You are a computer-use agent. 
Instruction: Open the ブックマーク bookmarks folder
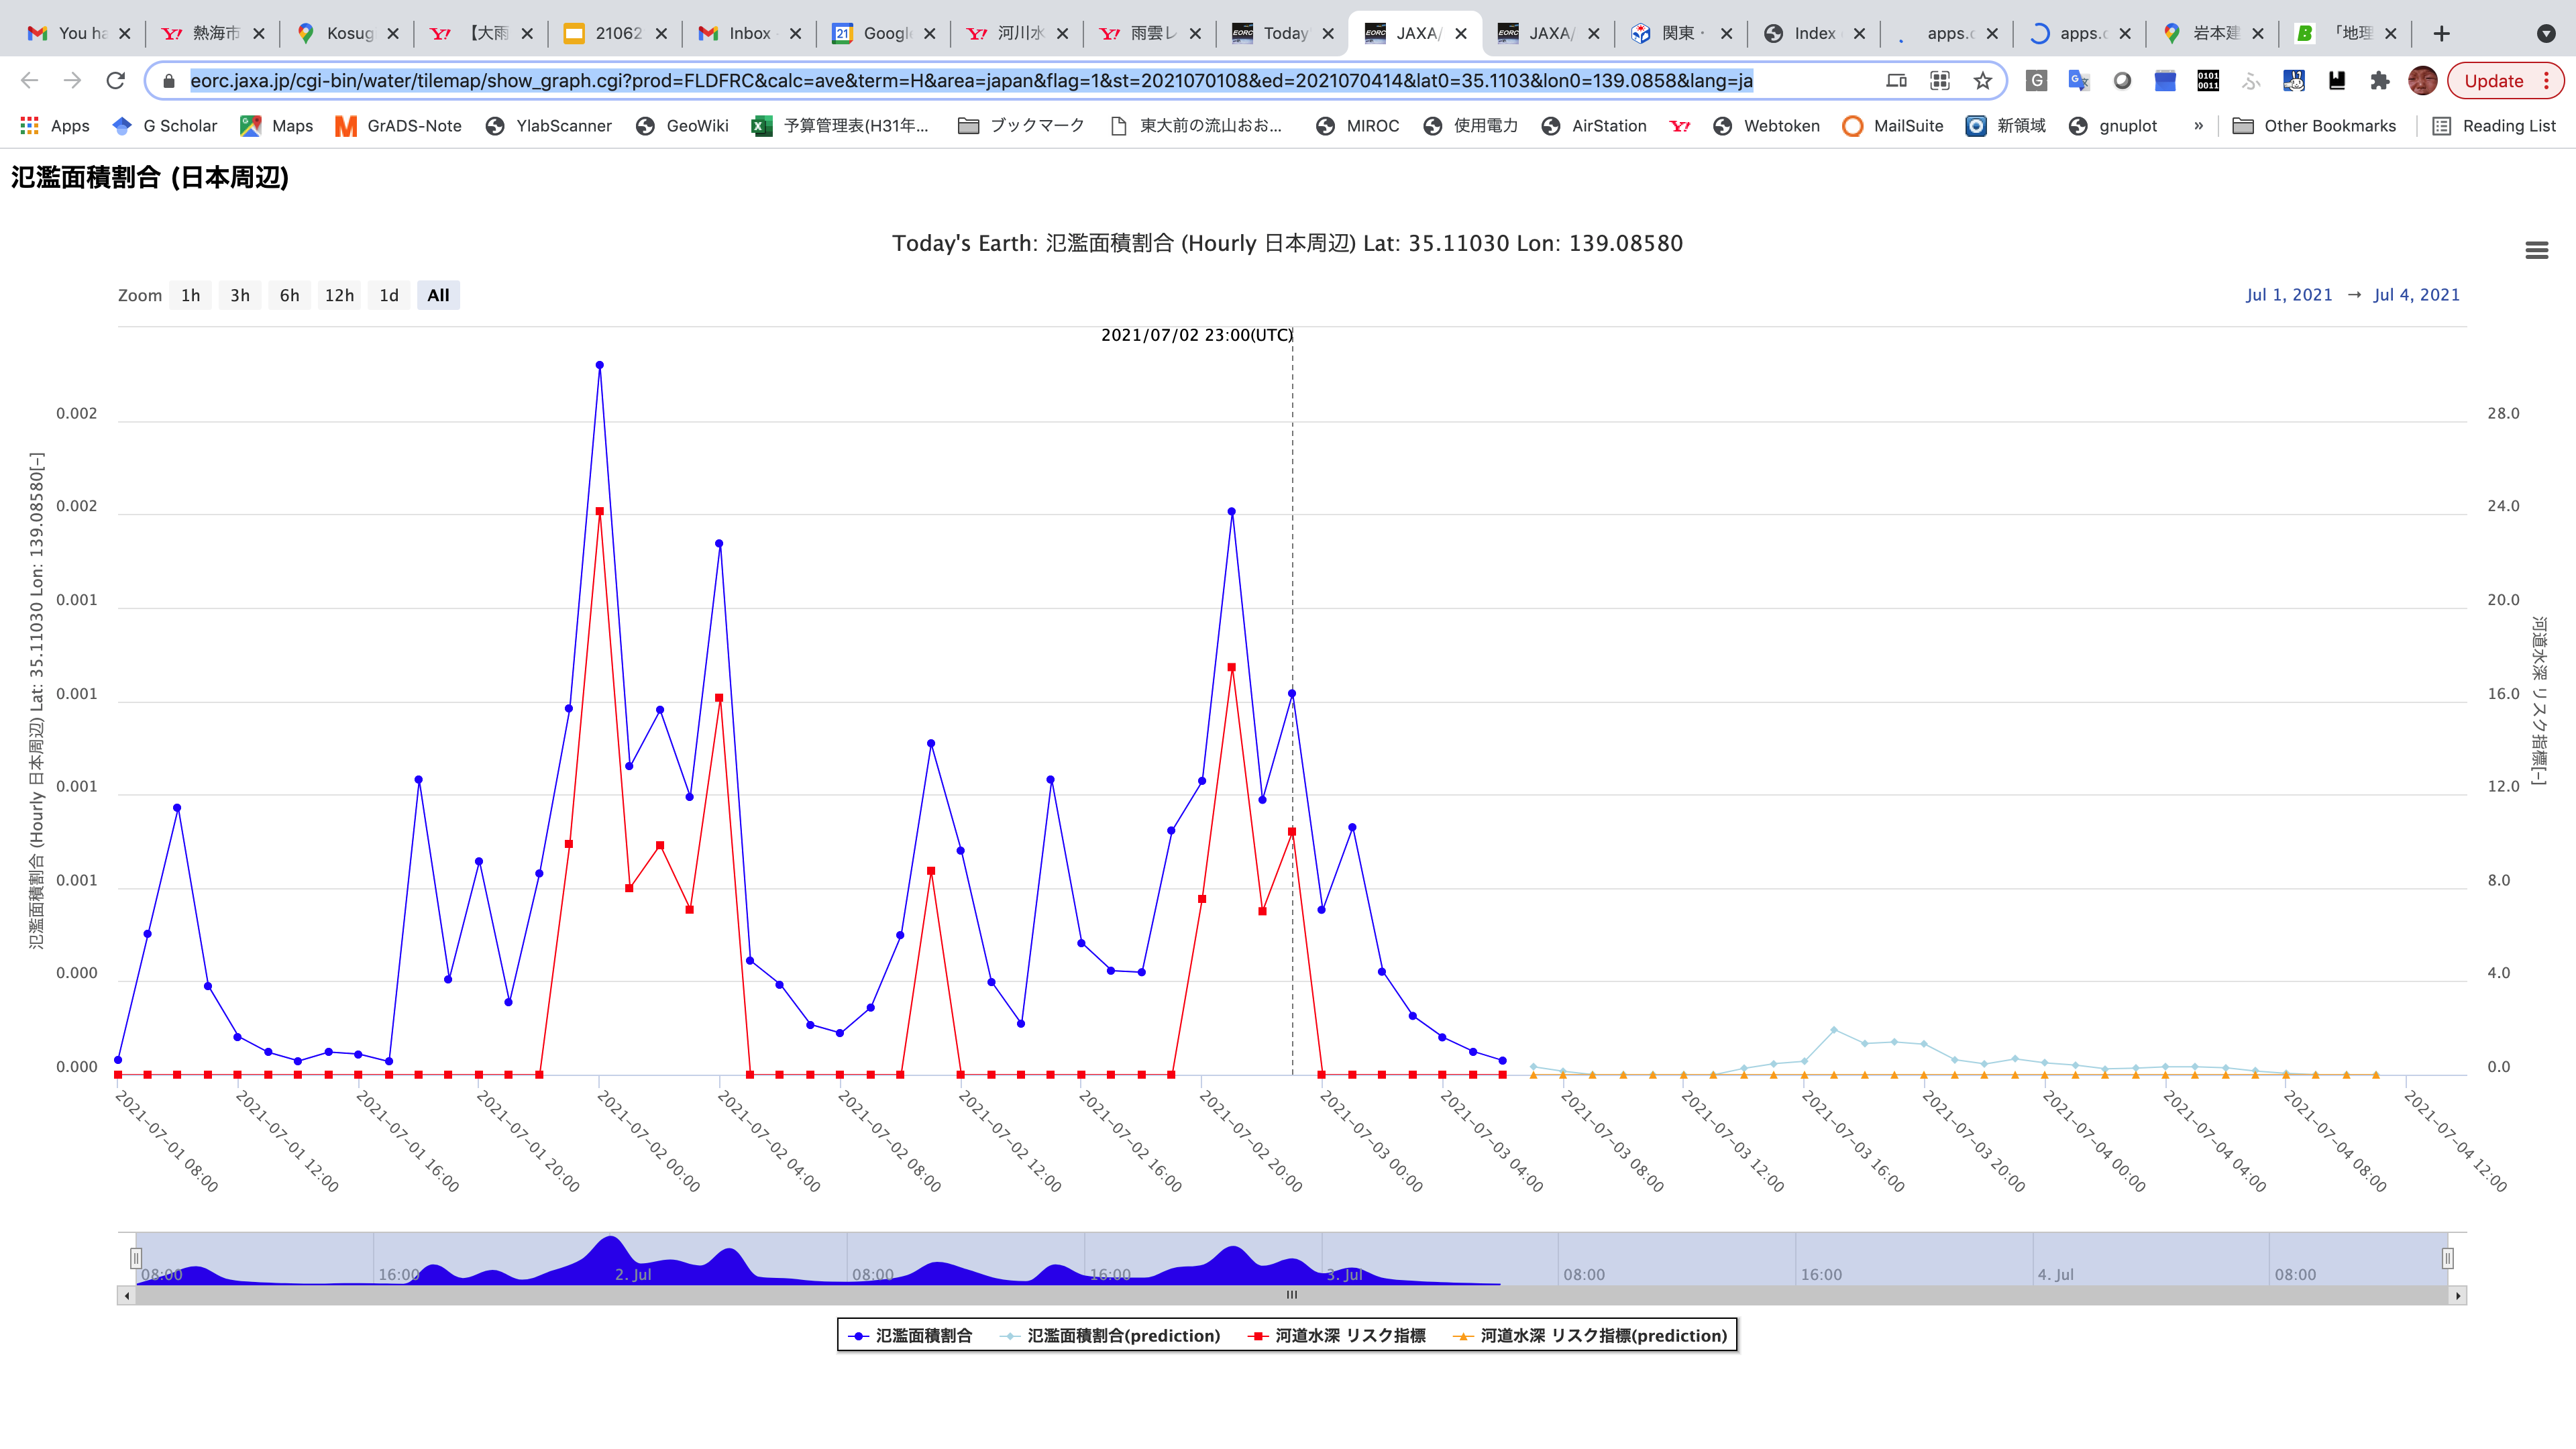click(1021, 126)
